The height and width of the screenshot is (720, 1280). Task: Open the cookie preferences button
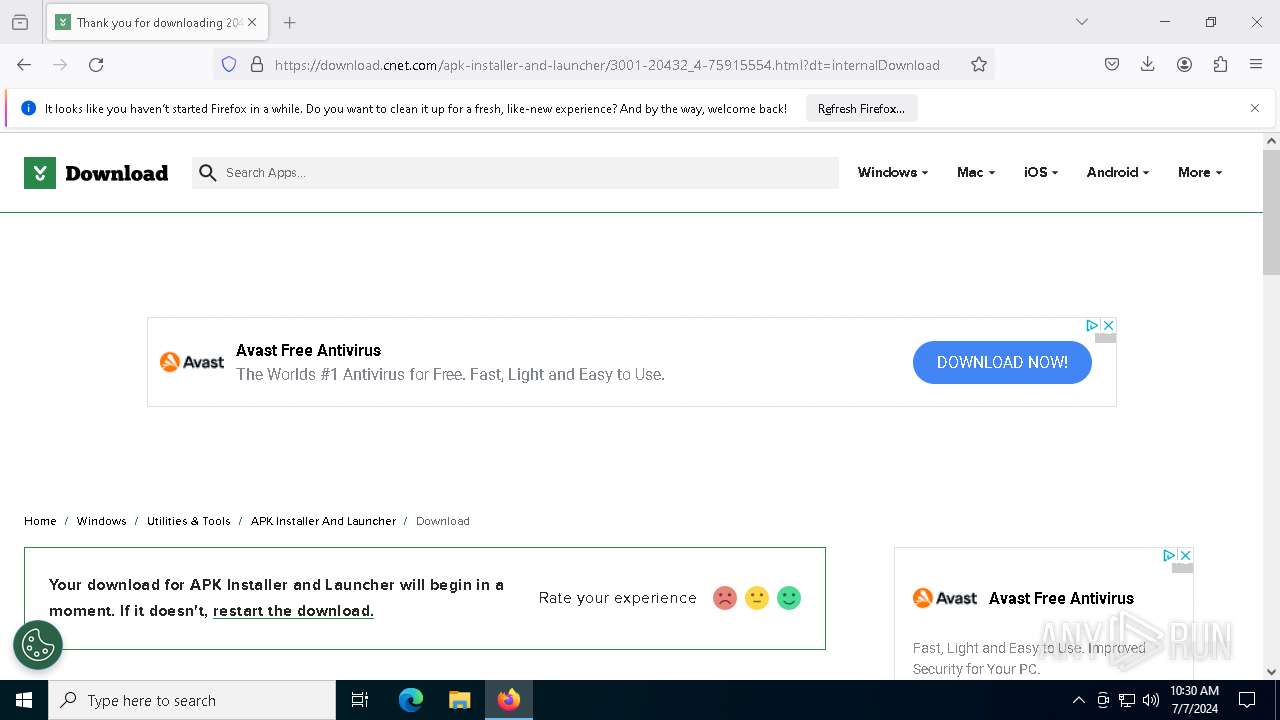tap(38, 645)
